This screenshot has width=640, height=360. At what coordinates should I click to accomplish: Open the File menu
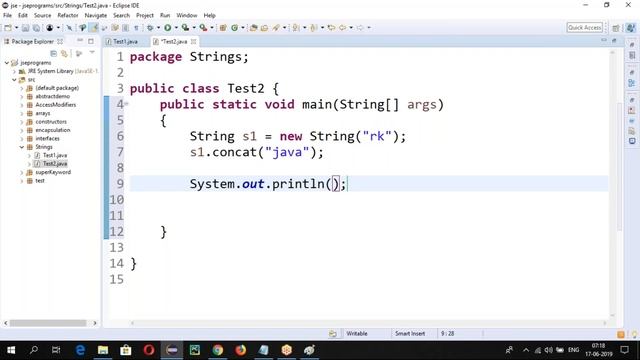7,15
